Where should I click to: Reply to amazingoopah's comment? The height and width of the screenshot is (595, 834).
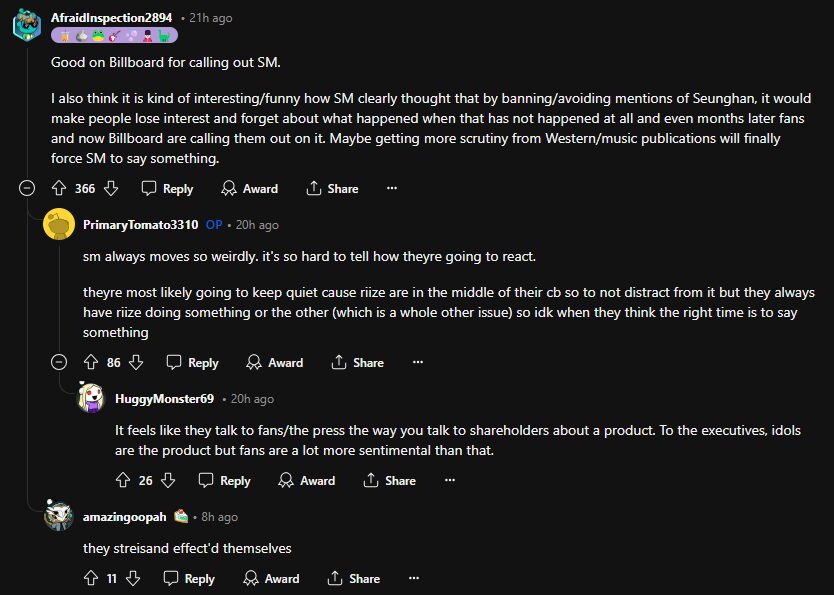[189, 578]
